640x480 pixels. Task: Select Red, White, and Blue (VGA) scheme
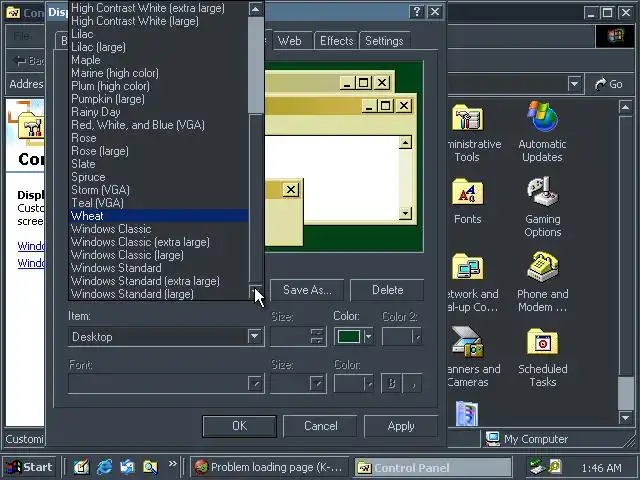click(159, 125)
